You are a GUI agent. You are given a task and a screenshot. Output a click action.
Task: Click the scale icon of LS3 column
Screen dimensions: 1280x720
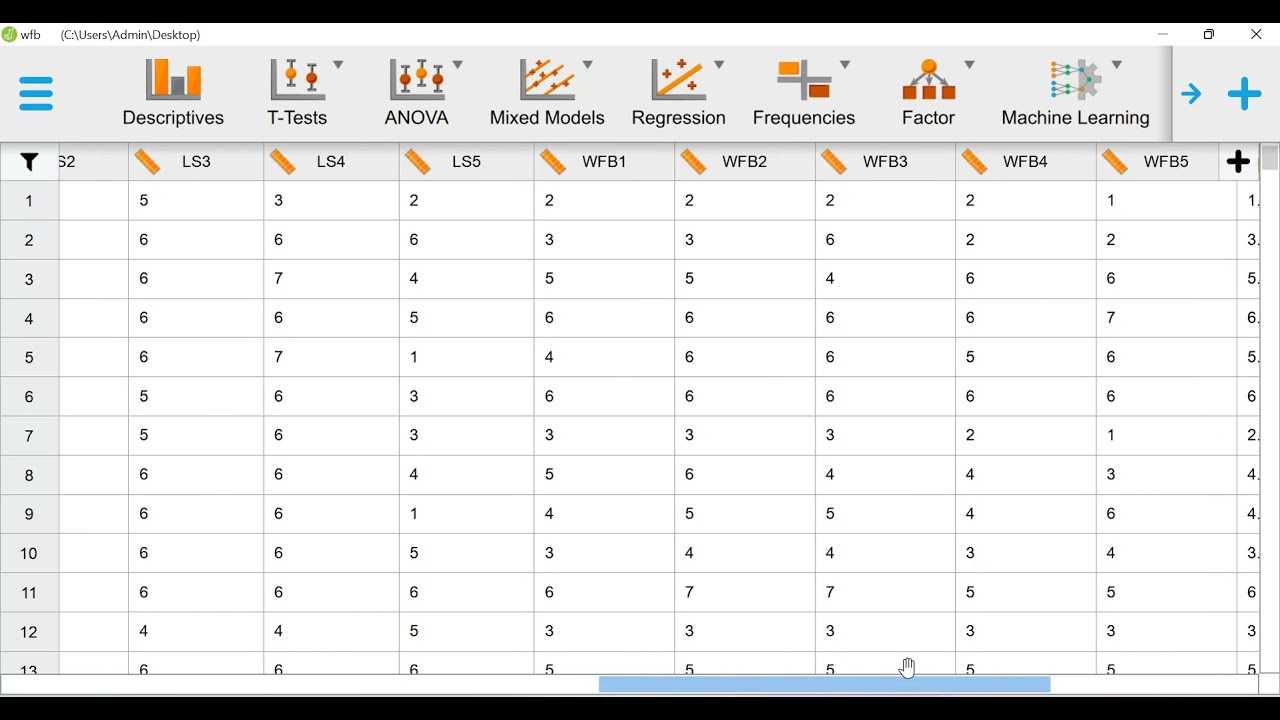point(149,162)
